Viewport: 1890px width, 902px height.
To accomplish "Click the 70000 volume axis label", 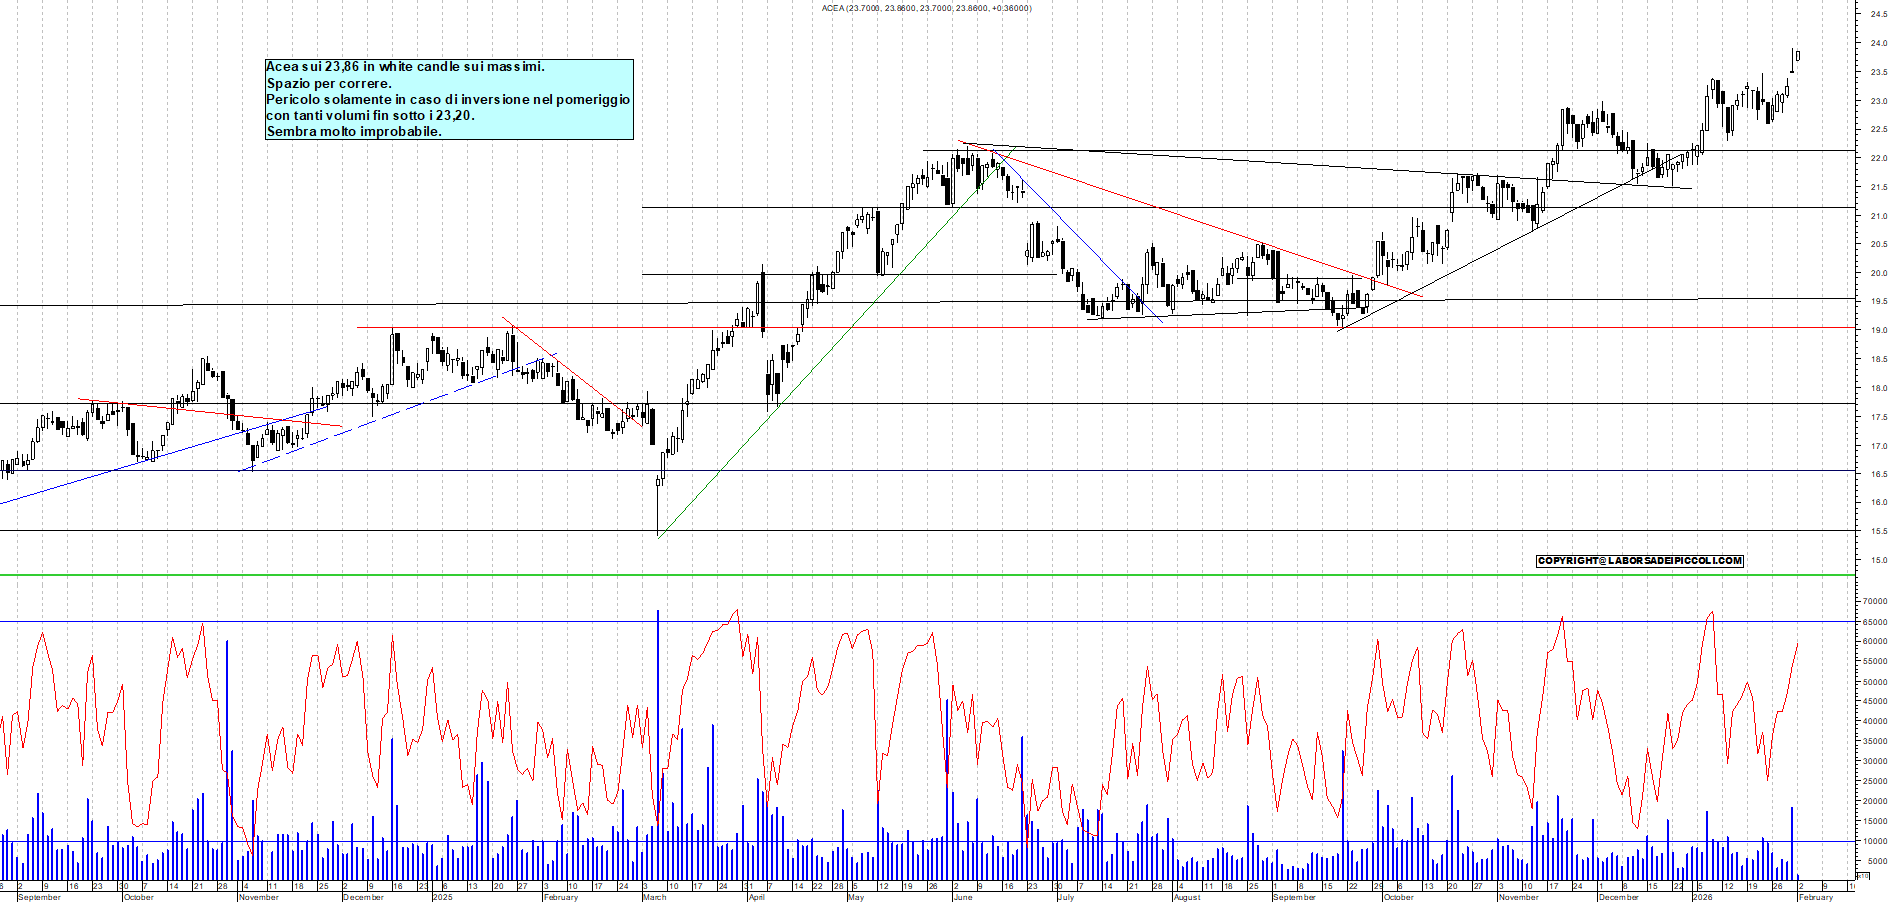I will (x=1874, y=602).
